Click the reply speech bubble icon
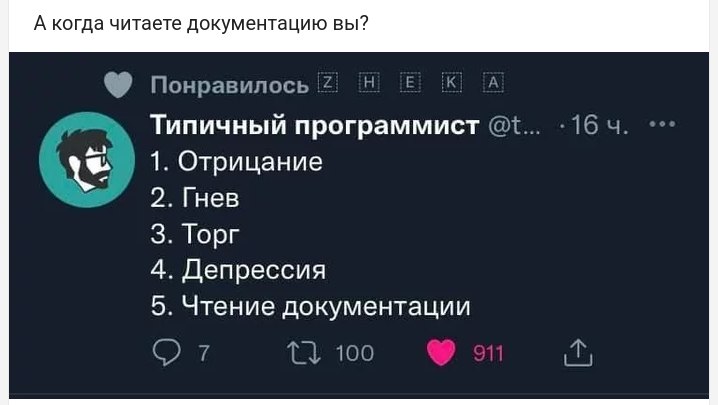718x405 pixels. tap(168, 352)
